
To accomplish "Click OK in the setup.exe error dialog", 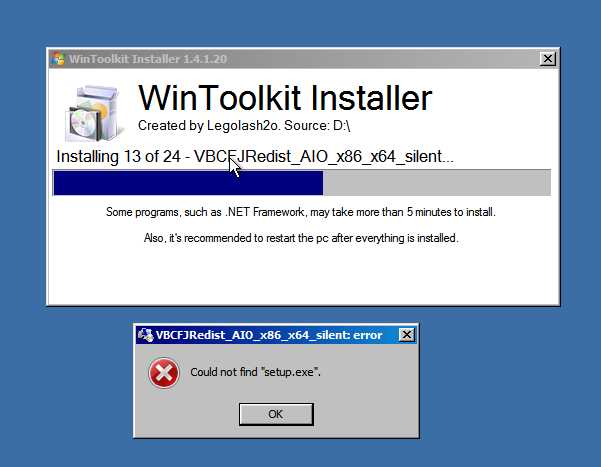I will click(276, 414).
